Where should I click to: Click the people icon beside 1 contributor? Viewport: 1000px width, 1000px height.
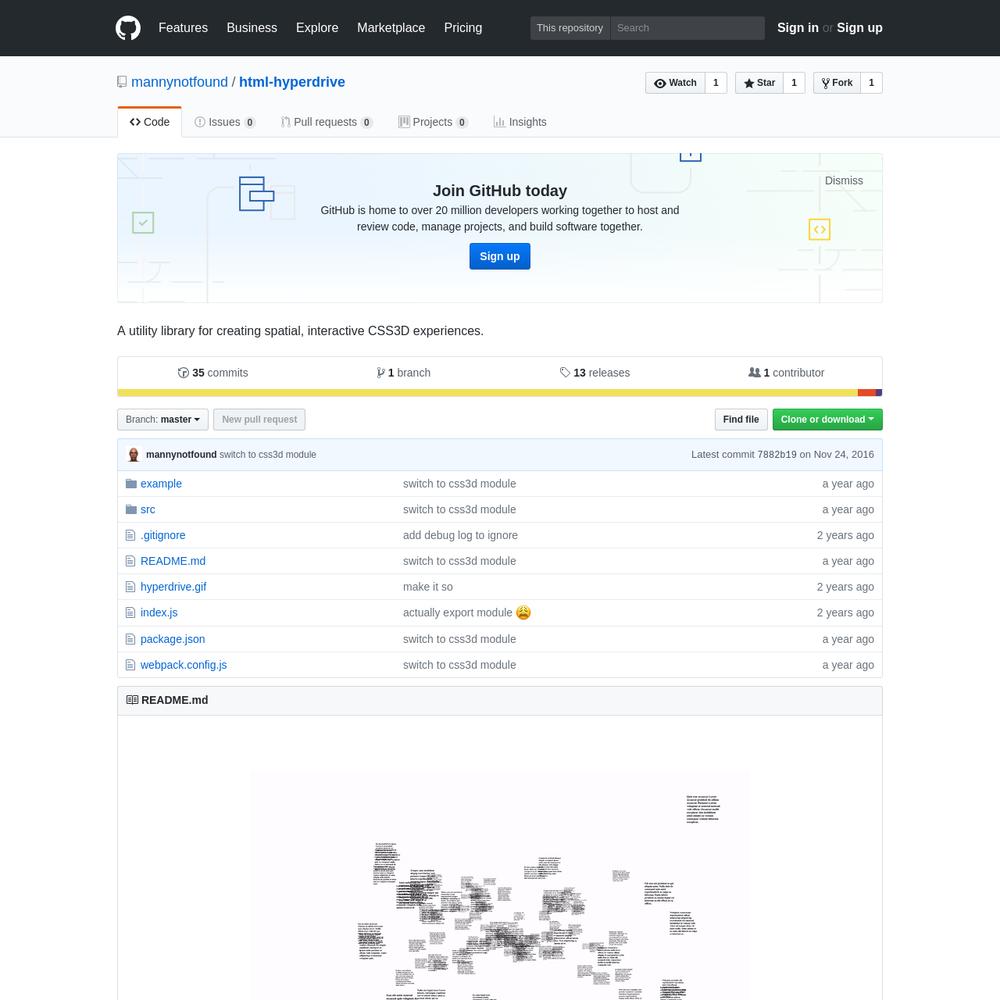click(754, 372)
